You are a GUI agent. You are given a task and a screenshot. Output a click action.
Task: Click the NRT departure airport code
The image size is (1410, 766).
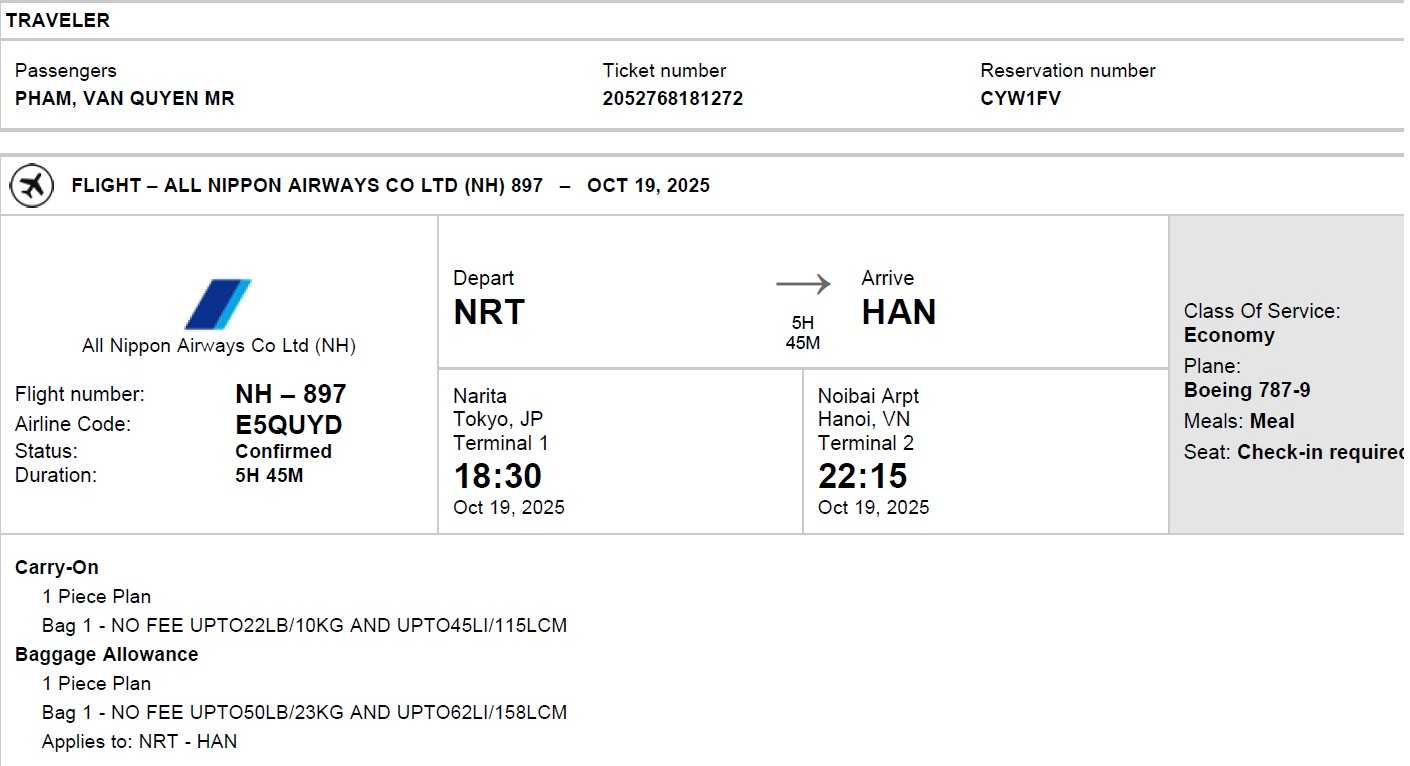tap(488, 312)
